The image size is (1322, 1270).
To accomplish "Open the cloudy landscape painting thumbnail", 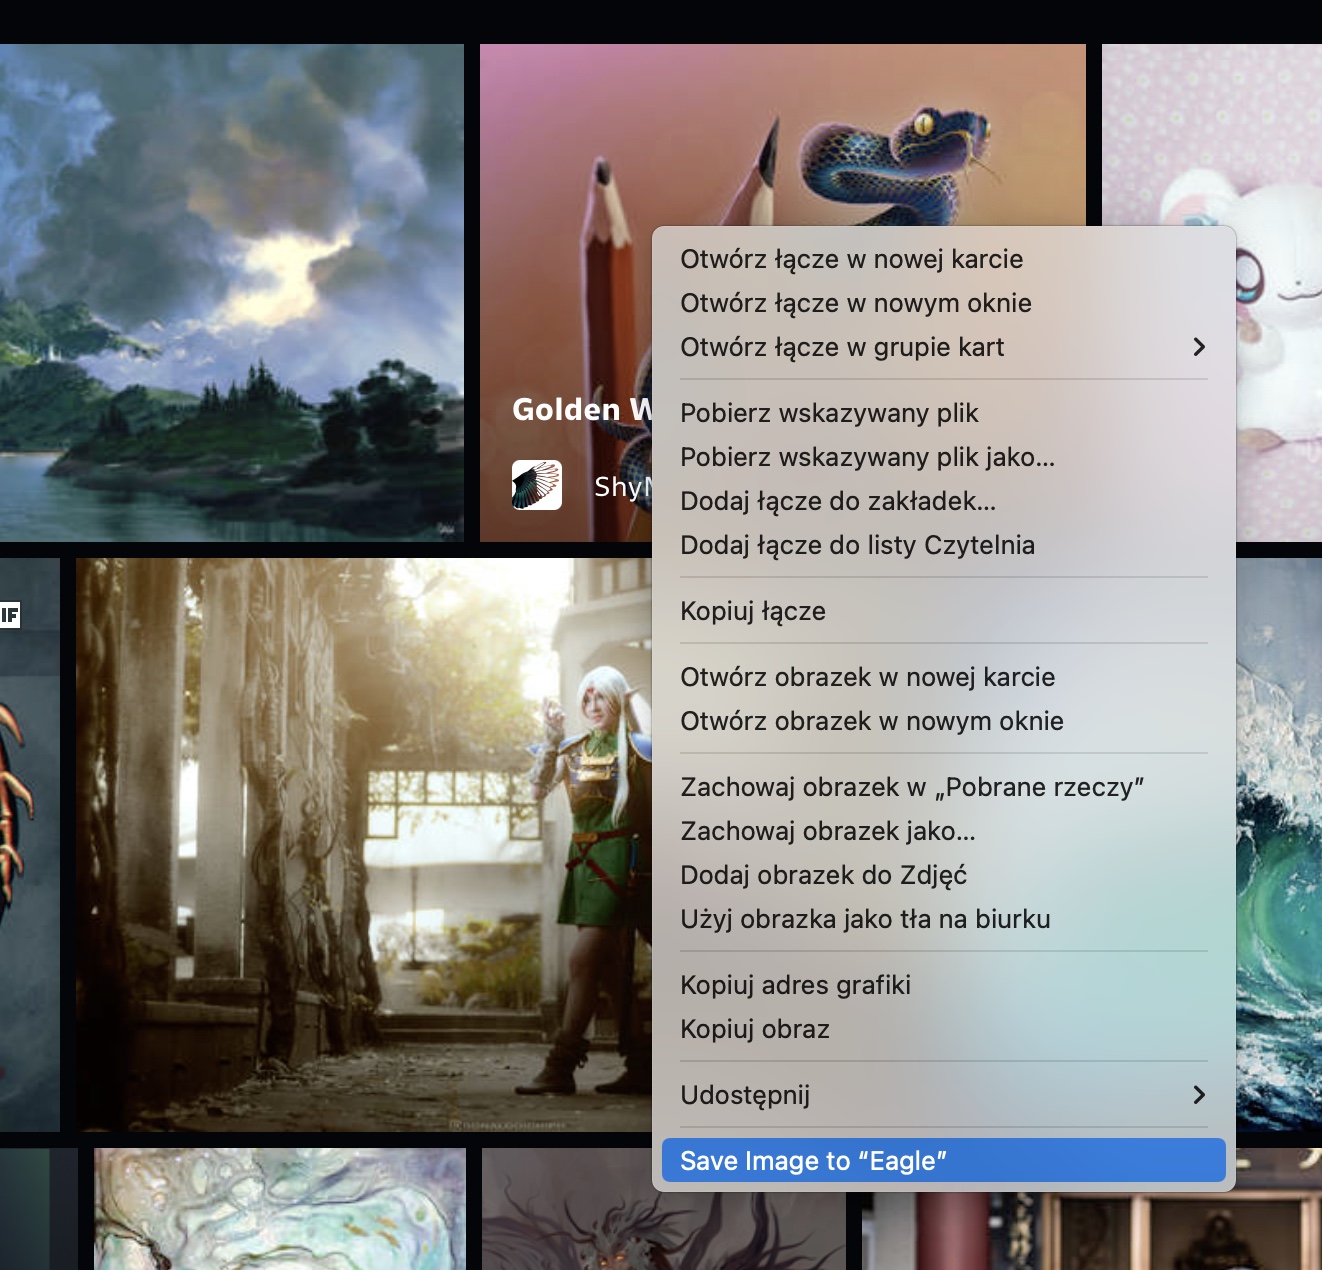I will [x=232, y=293].
